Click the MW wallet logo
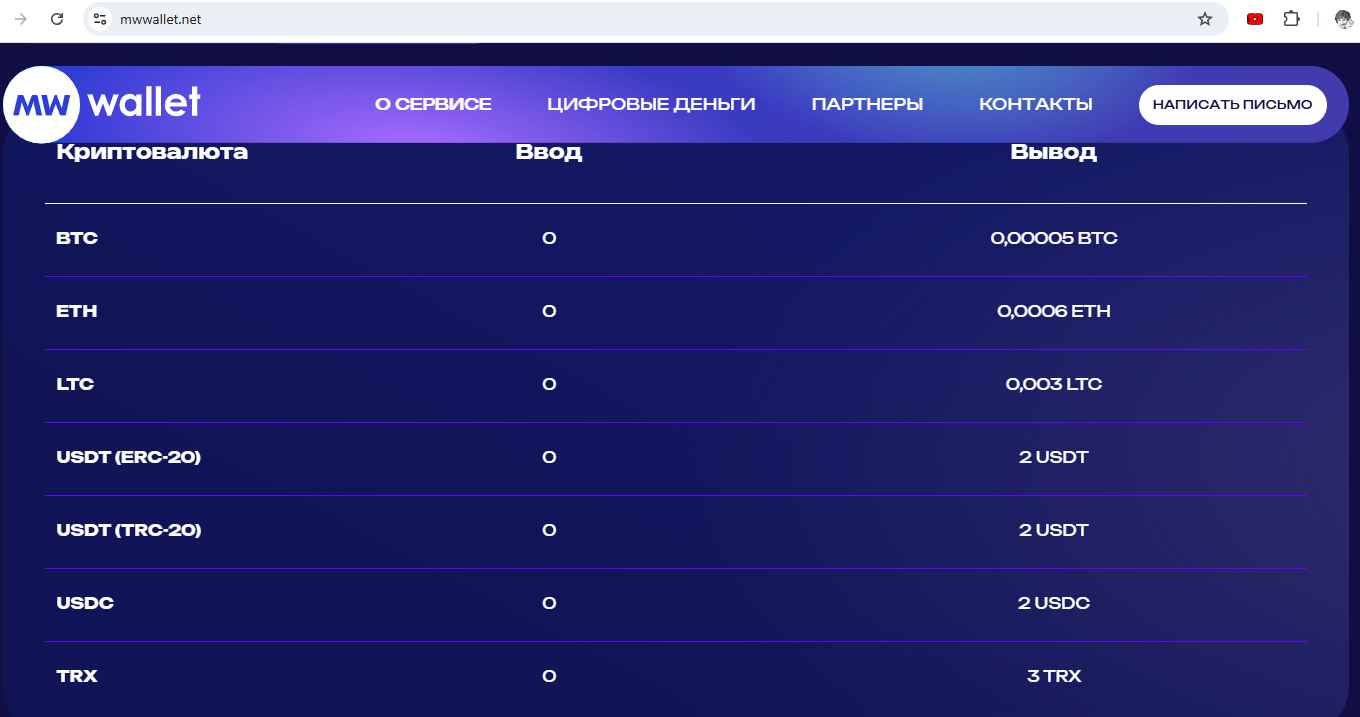Viewport: 1360px width, 717px height. [x=104, y=103]
